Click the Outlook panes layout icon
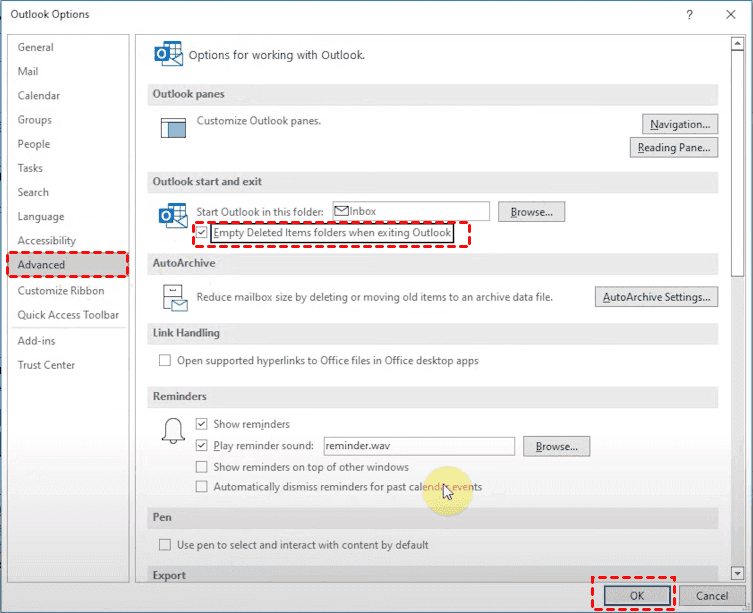The width and height of the screenshot is (753, 613). click(x=173, y=128)
